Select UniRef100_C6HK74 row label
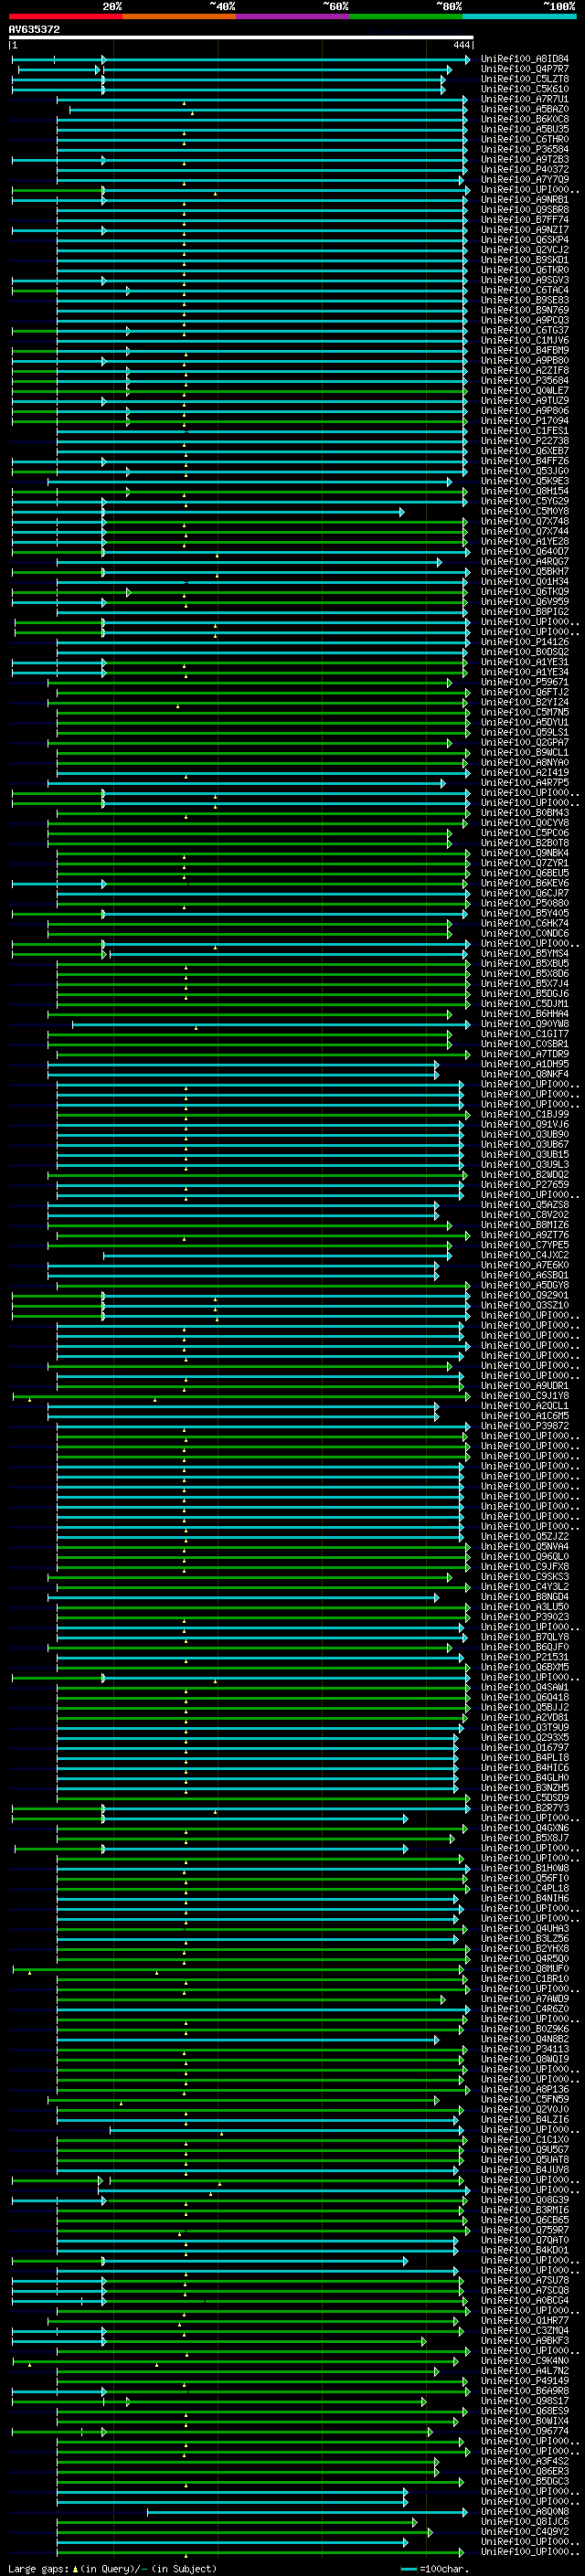Image resolution: width=585 pixels, height=2576 pixels. [x=524, y=924]
